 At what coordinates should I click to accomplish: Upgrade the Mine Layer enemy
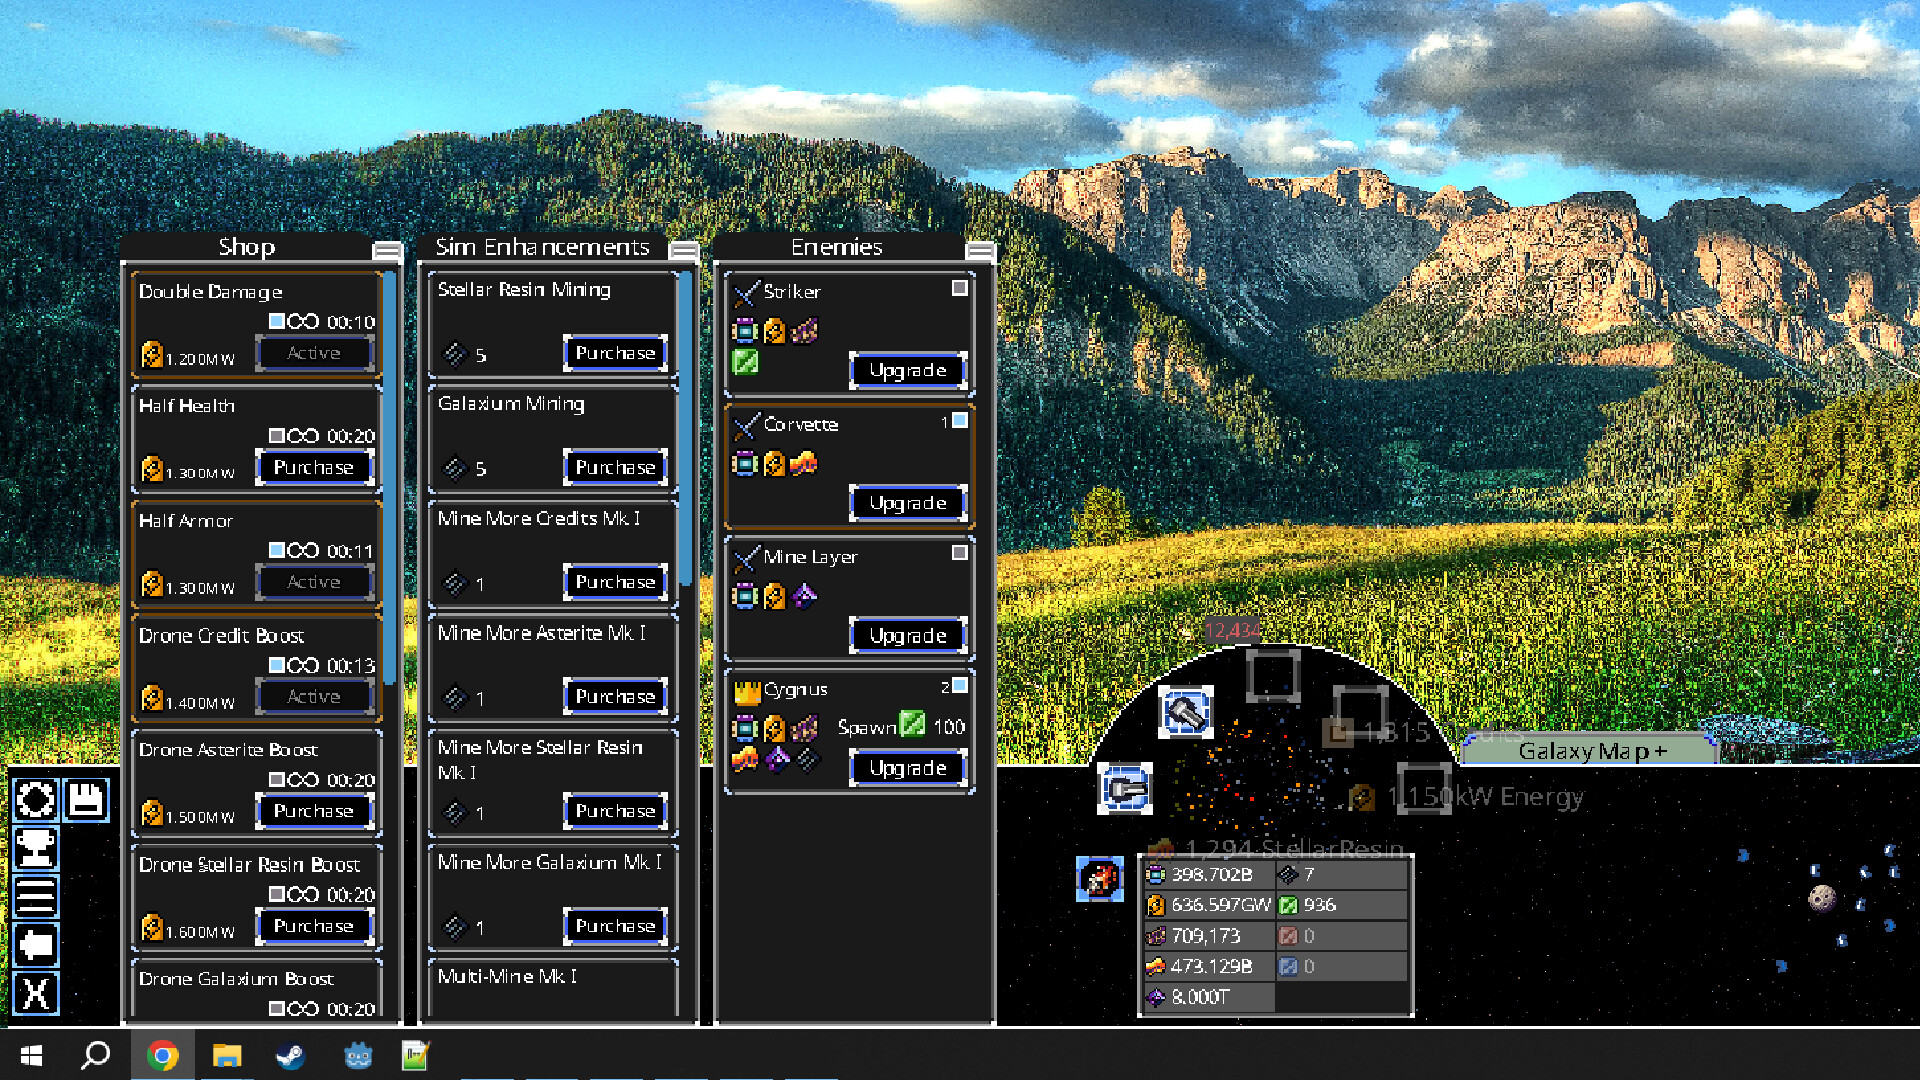[x=908, y=636]
